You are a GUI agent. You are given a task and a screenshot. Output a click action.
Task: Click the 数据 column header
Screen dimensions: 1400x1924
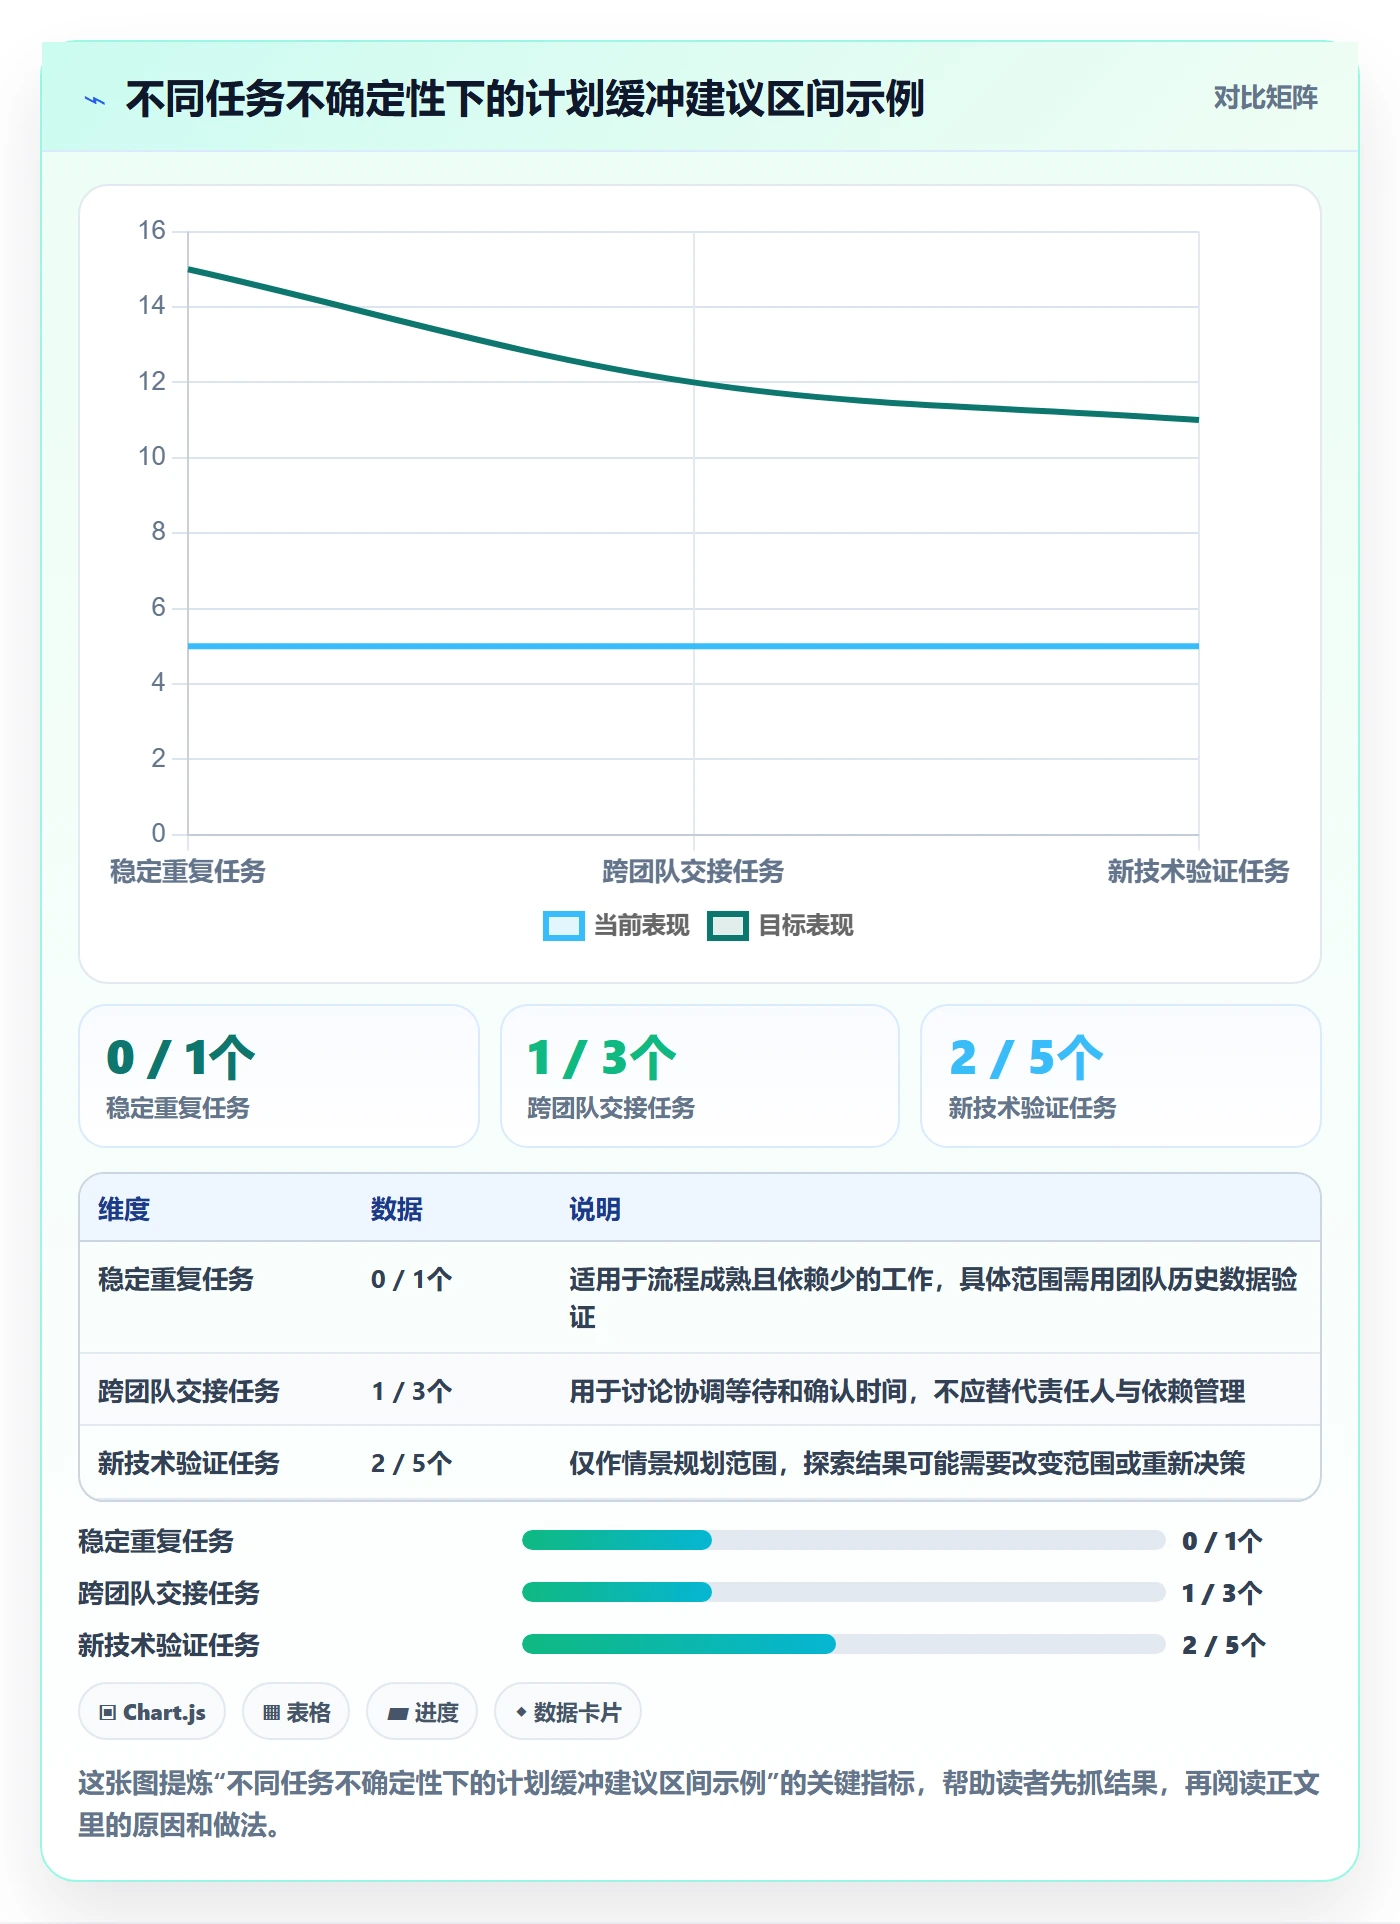tap(397, 1209)
